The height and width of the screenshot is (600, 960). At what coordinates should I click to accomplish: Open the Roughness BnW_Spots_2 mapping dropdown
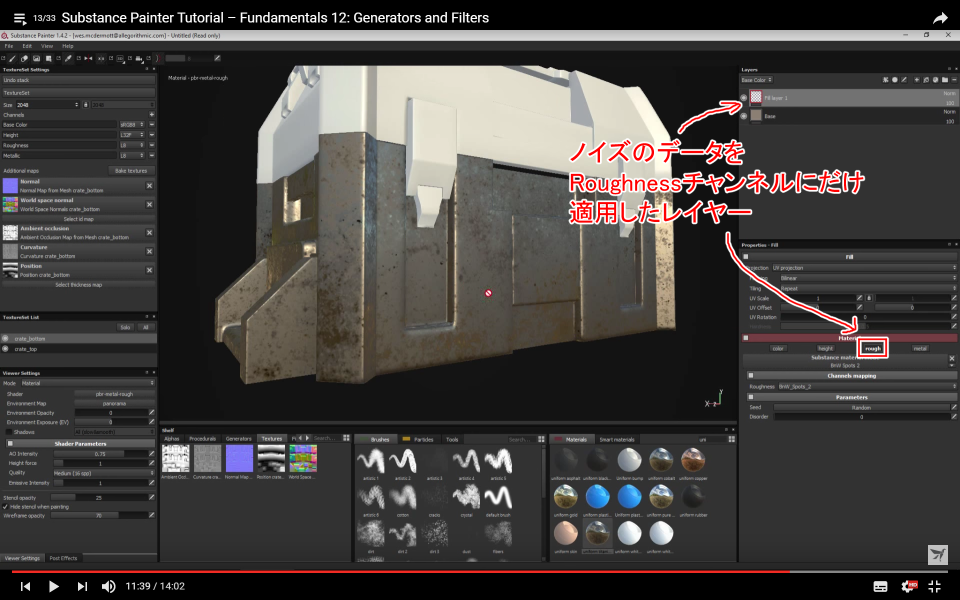tap(867, 386)
